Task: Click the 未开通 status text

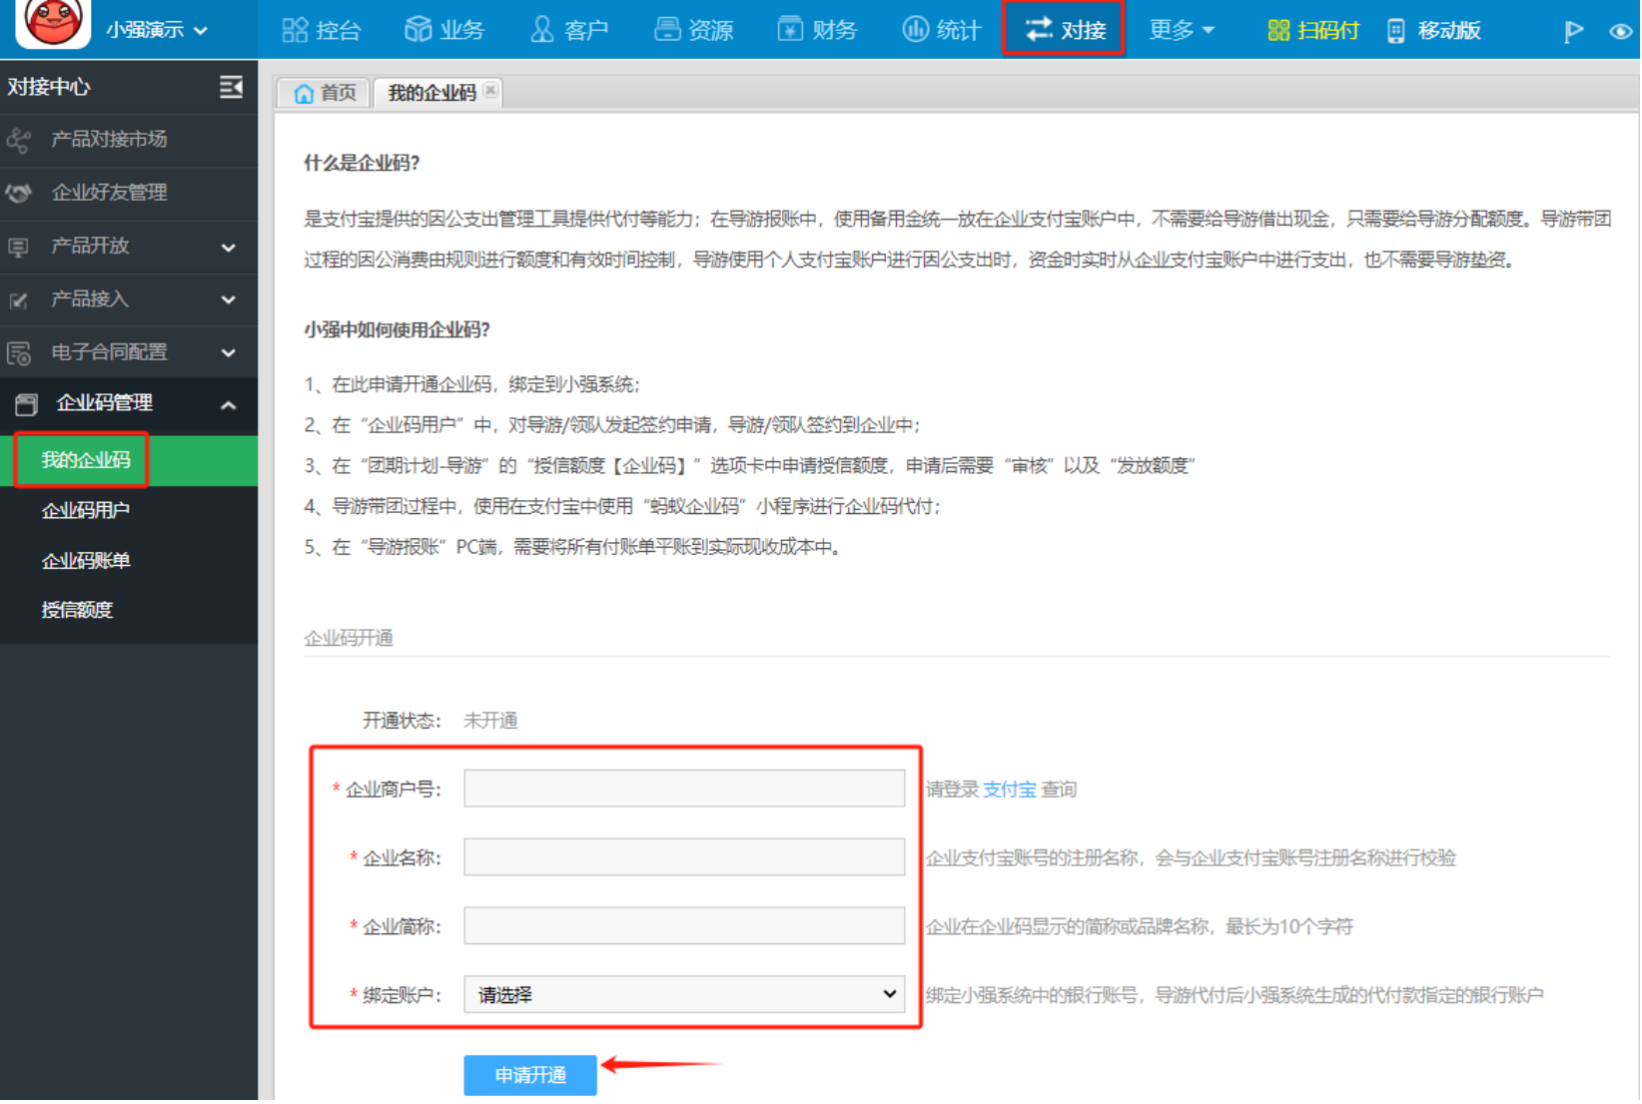Action: (x=490, y=721)
